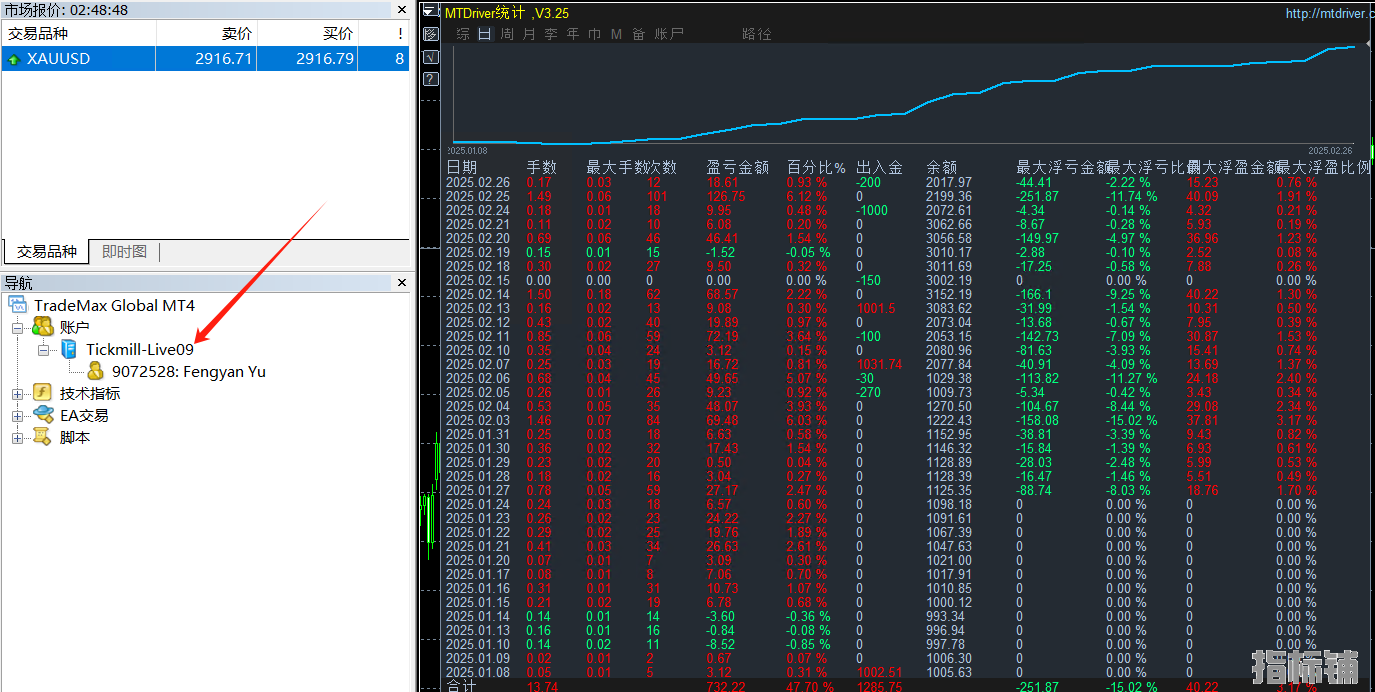
Task: Click the TradeMax Global MT4 terminal icon
Action: (18, 305)
